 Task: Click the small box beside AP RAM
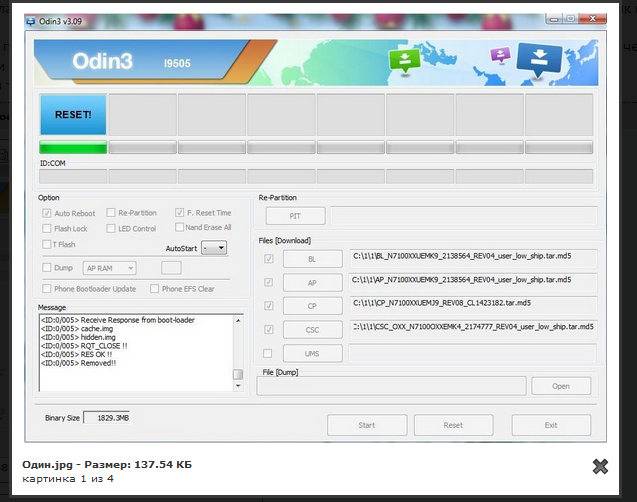coord(171,268)
